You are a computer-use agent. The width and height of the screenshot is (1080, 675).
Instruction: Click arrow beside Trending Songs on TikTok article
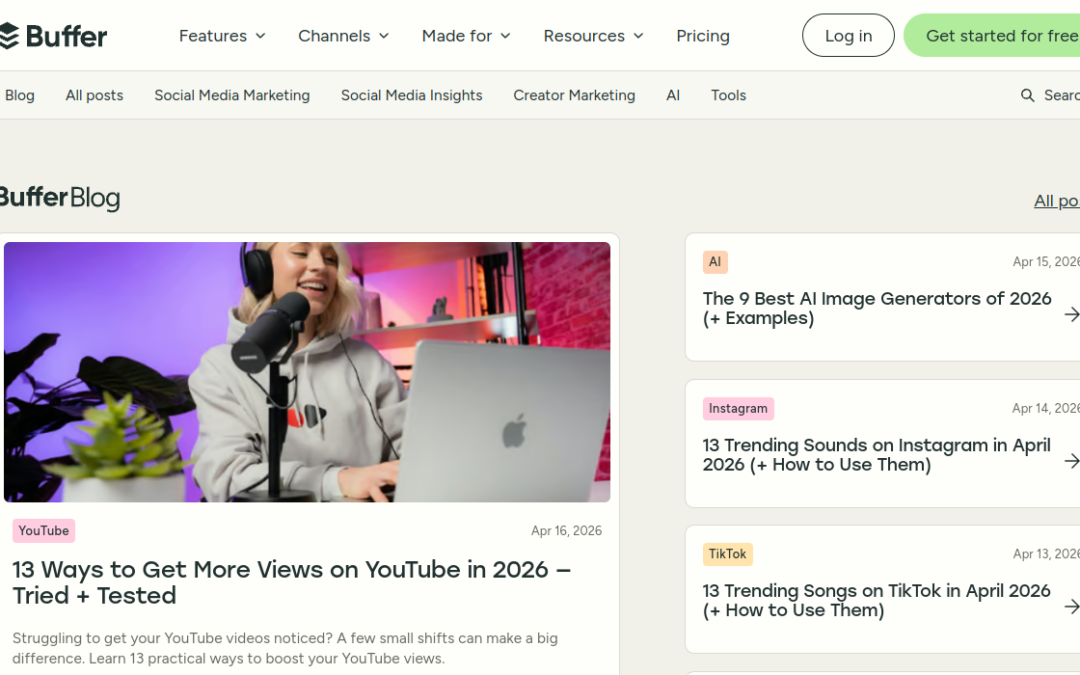click(x=1072, y=606)
